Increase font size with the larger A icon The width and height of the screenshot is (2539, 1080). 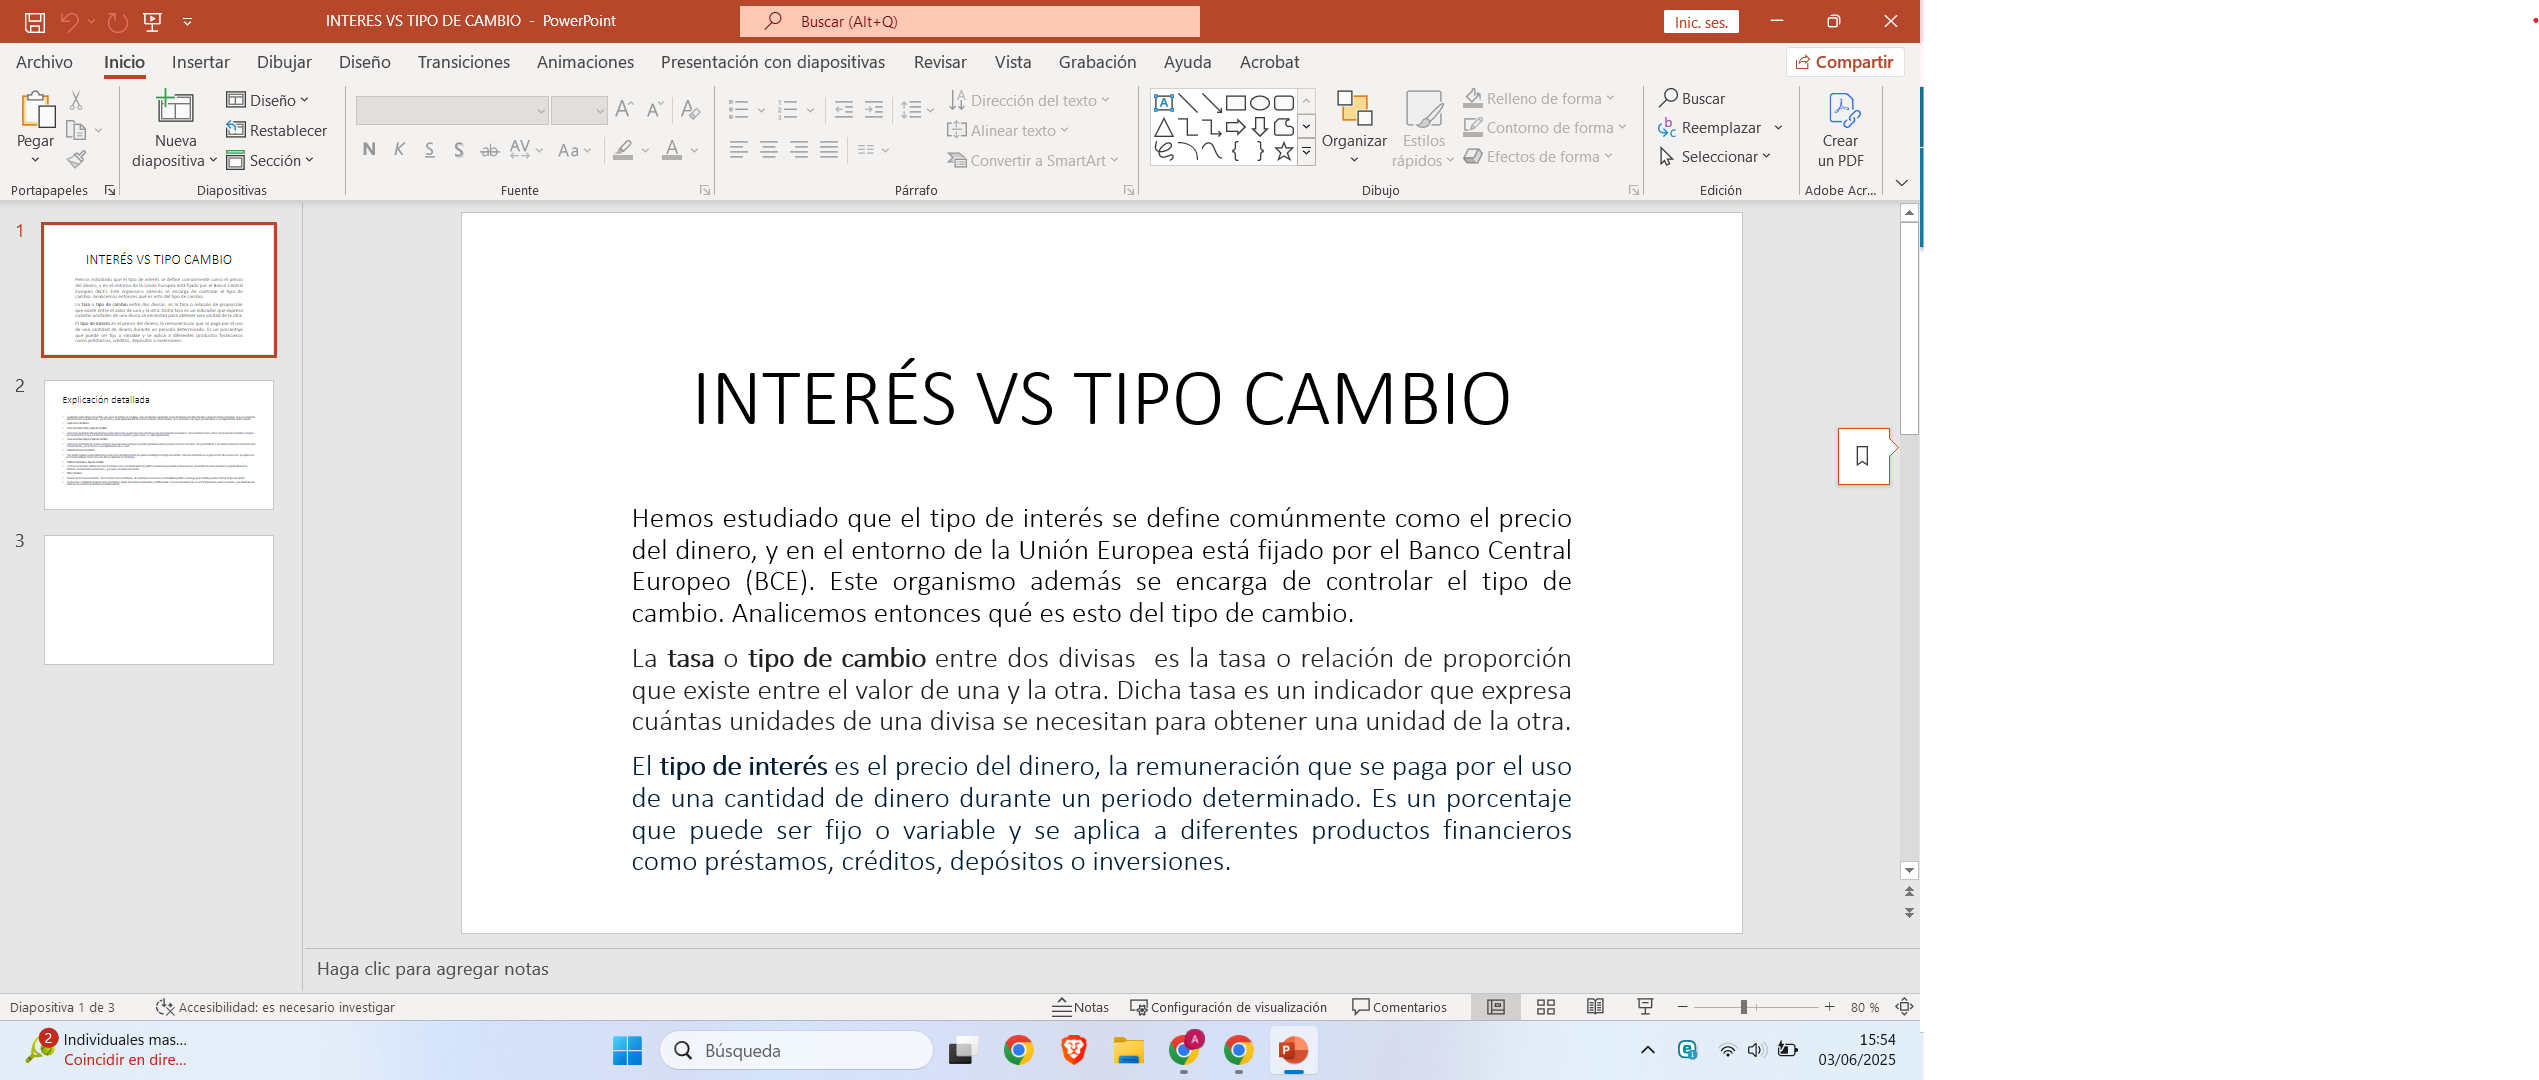point(625,109)
